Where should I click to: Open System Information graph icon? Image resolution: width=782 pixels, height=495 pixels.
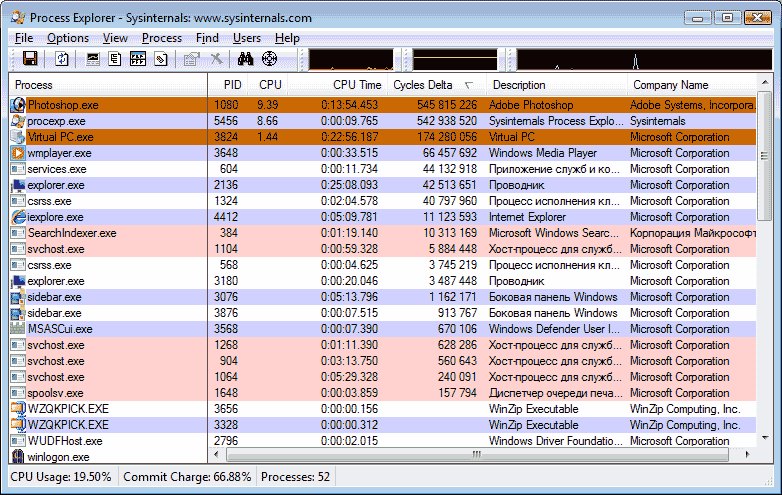pos(93,59)
